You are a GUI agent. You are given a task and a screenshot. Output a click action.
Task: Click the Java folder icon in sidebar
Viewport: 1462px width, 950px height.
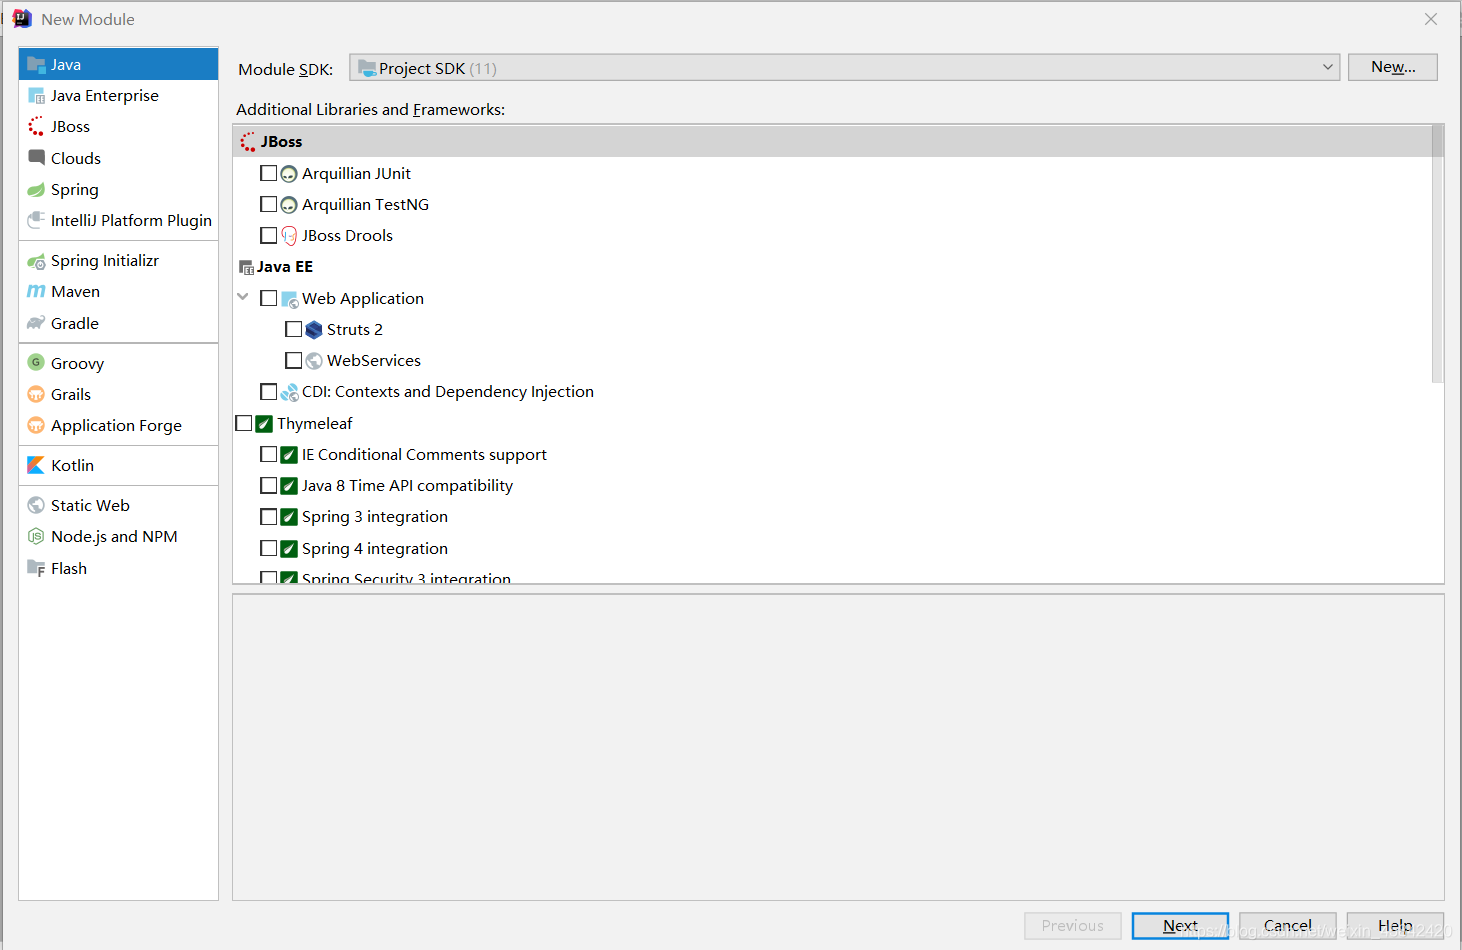tap(36, 65)
